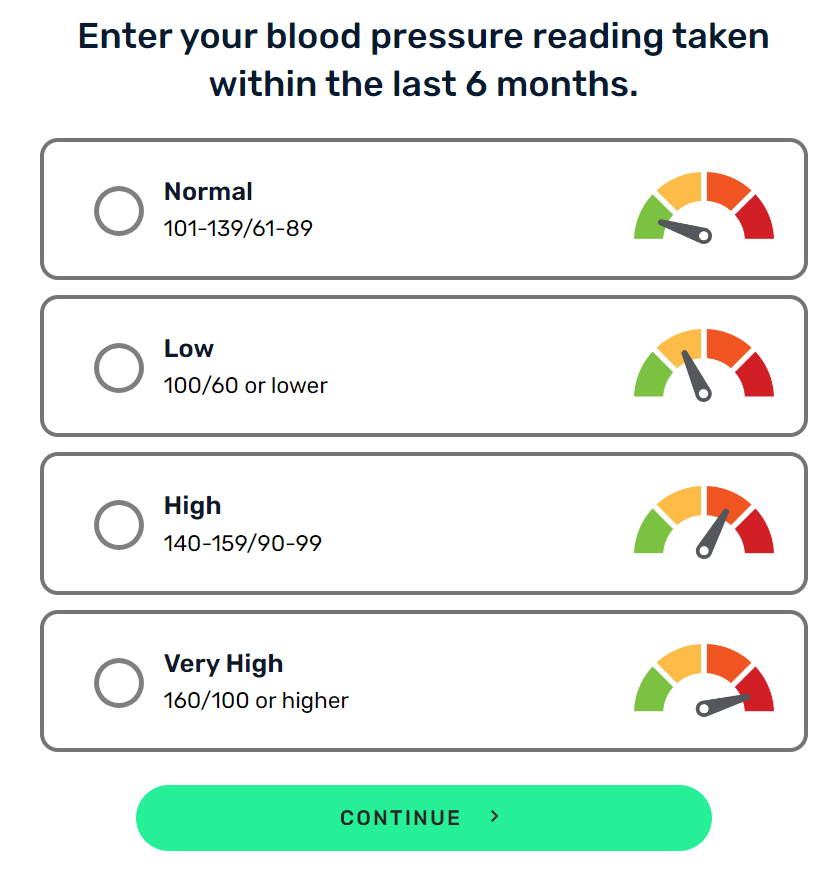830x872 pixels.
Task: Select the Very High radio button
Action: pyautogui.click(x=119, y=683)
